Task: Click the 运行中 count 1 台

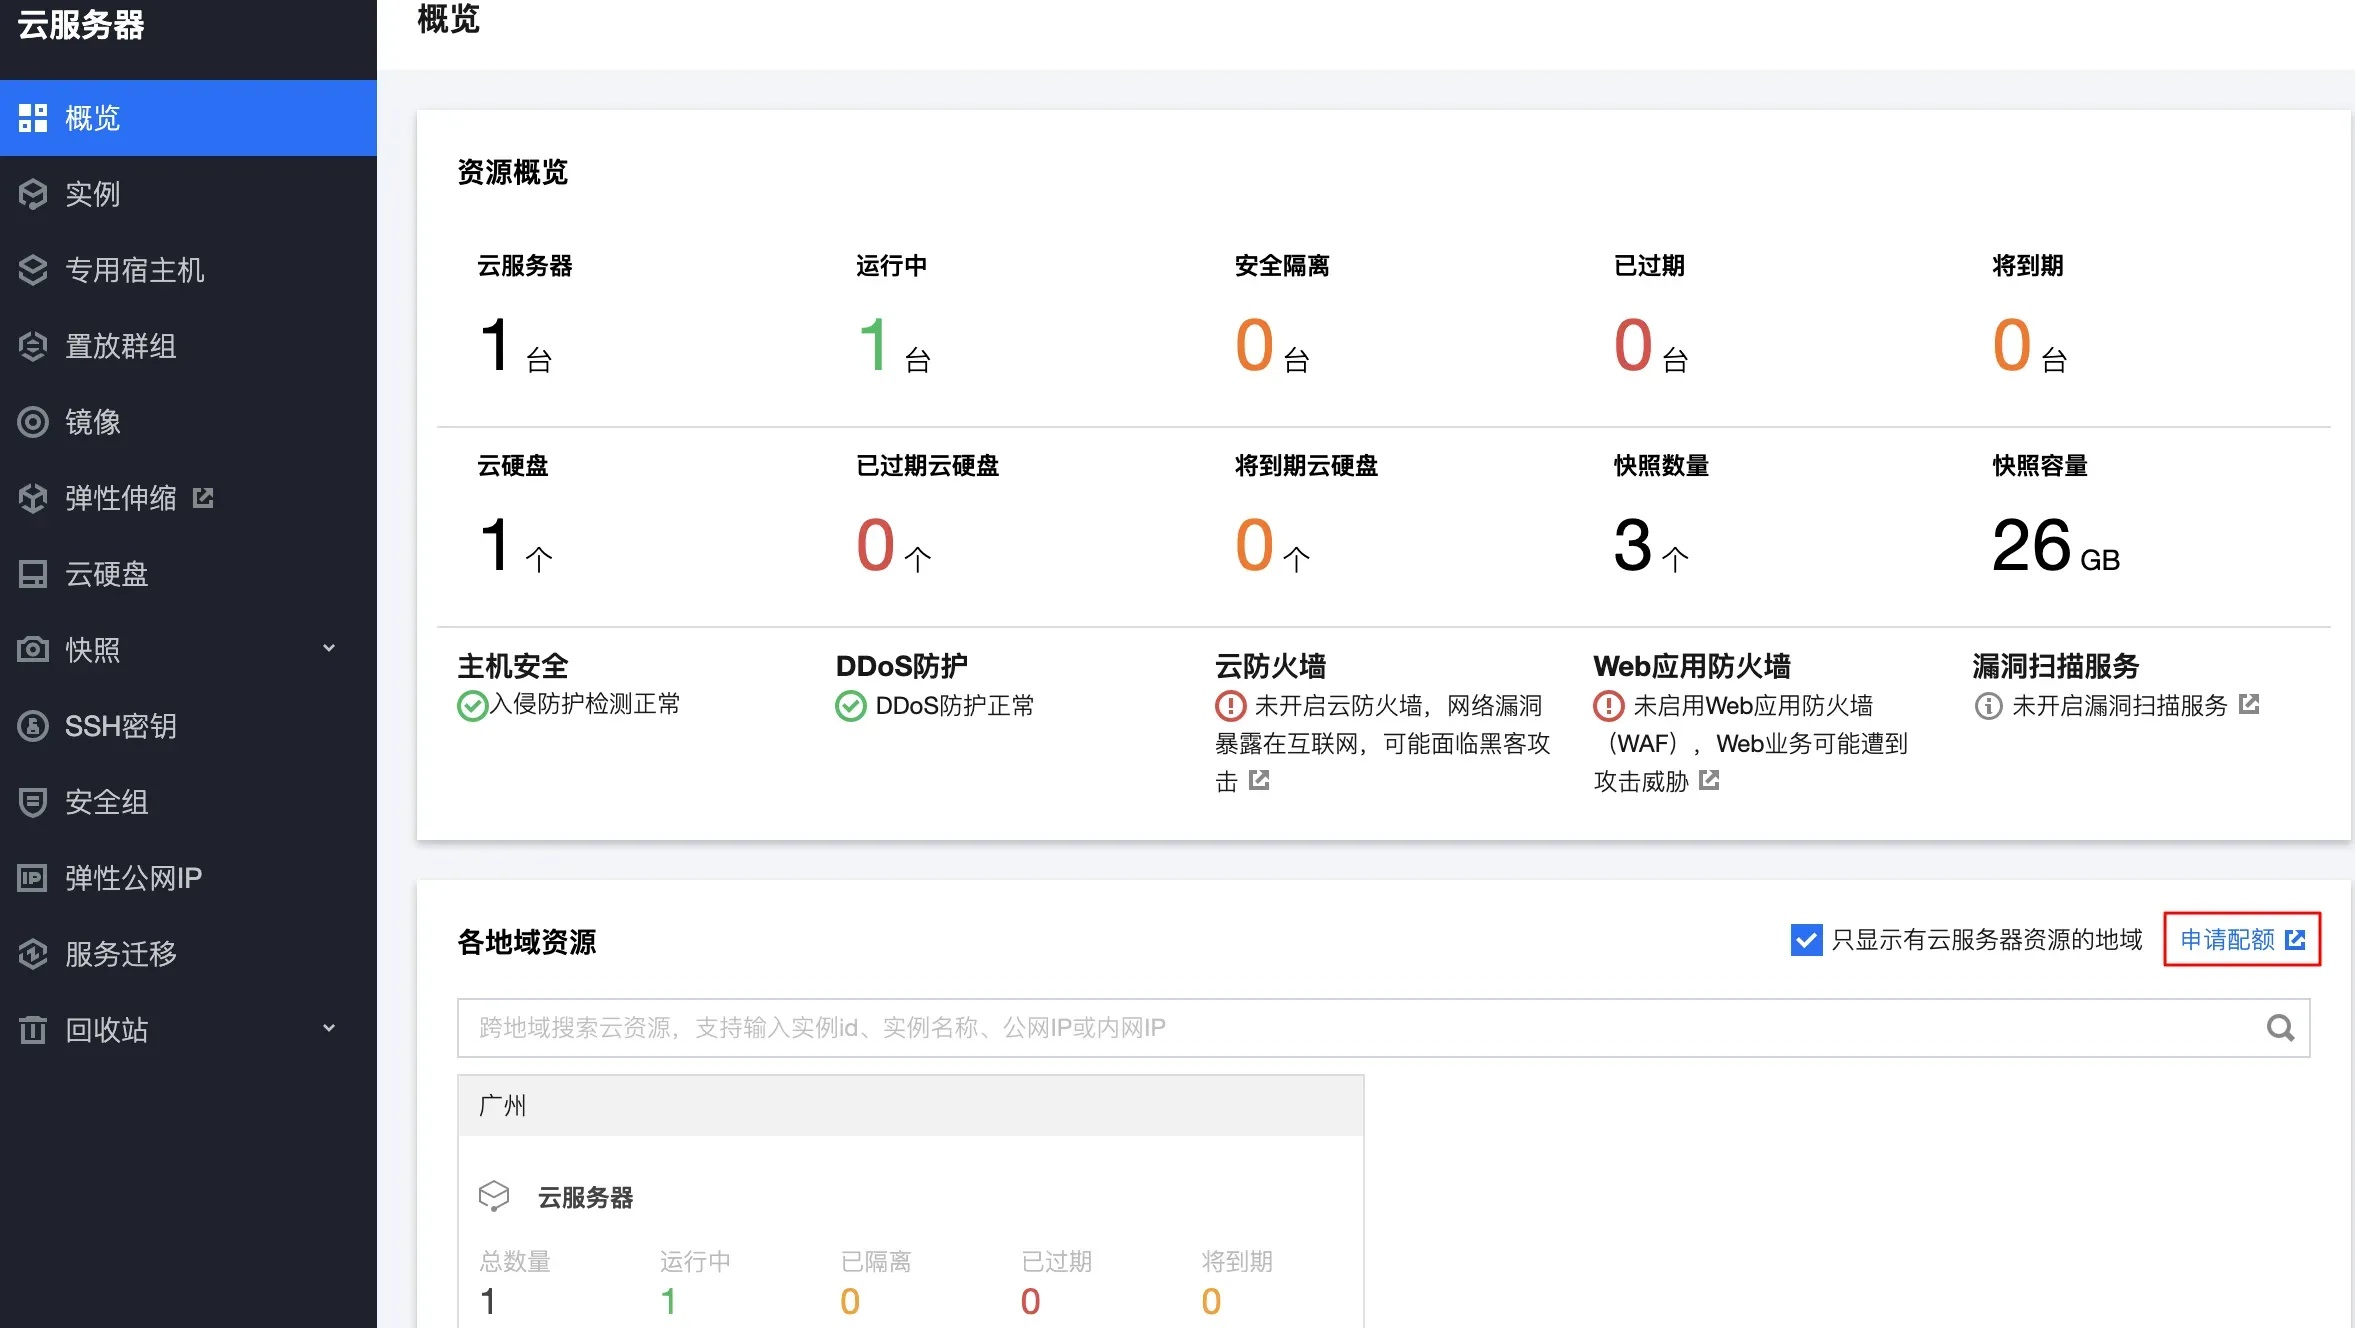Action: point(895,346)
